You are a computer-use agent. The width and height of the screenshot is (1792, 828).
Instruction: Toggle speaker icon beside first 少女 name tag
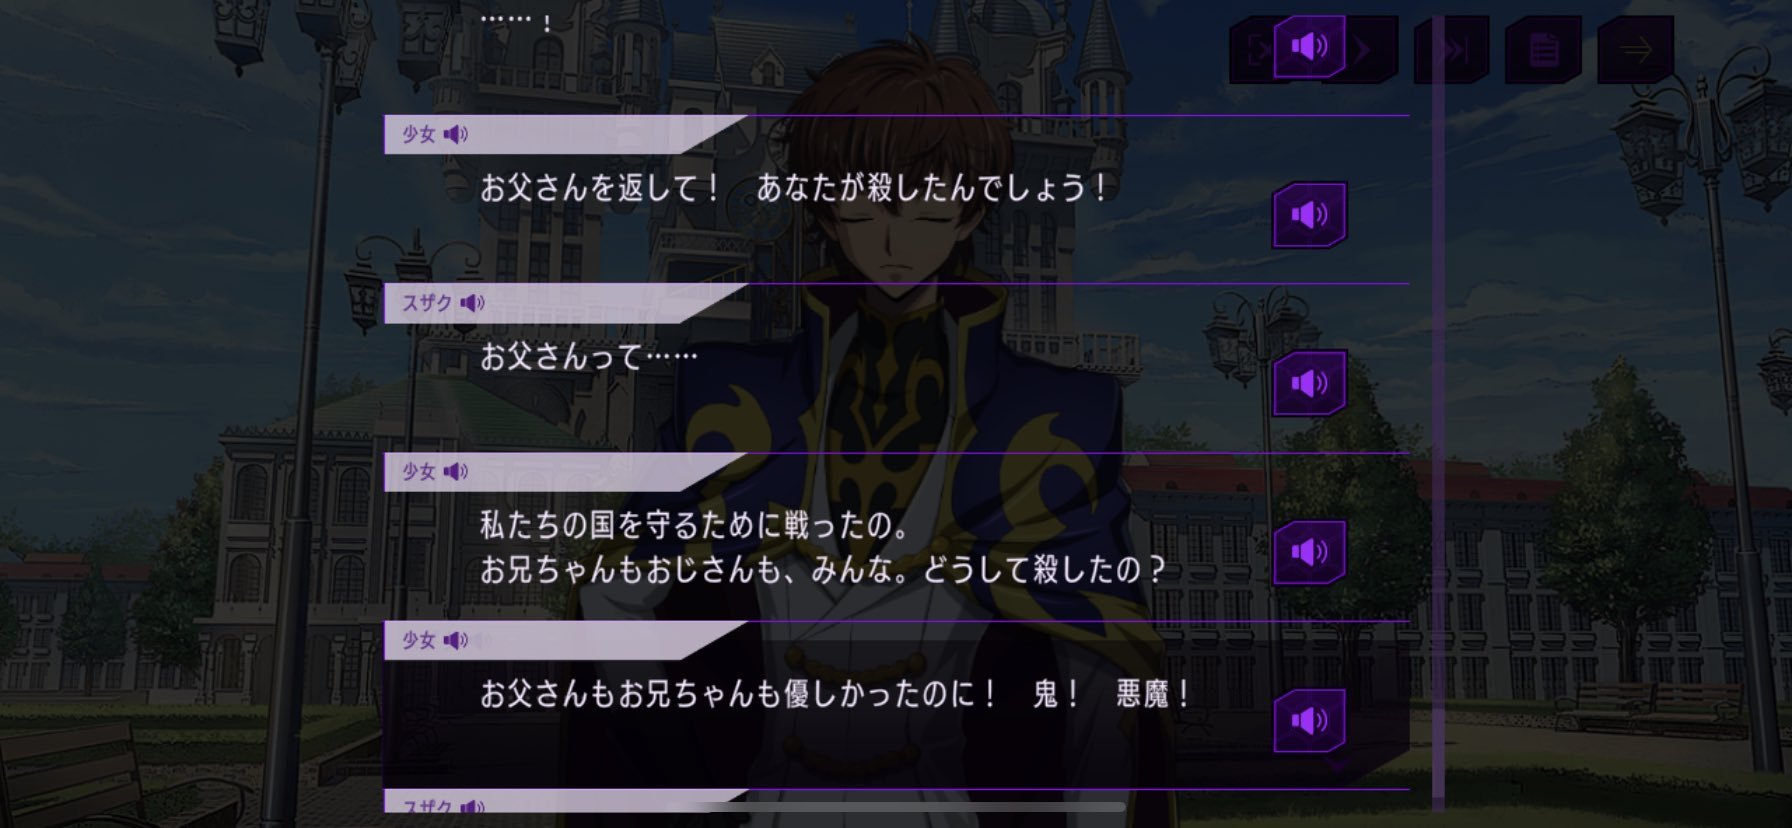point(456,134)
